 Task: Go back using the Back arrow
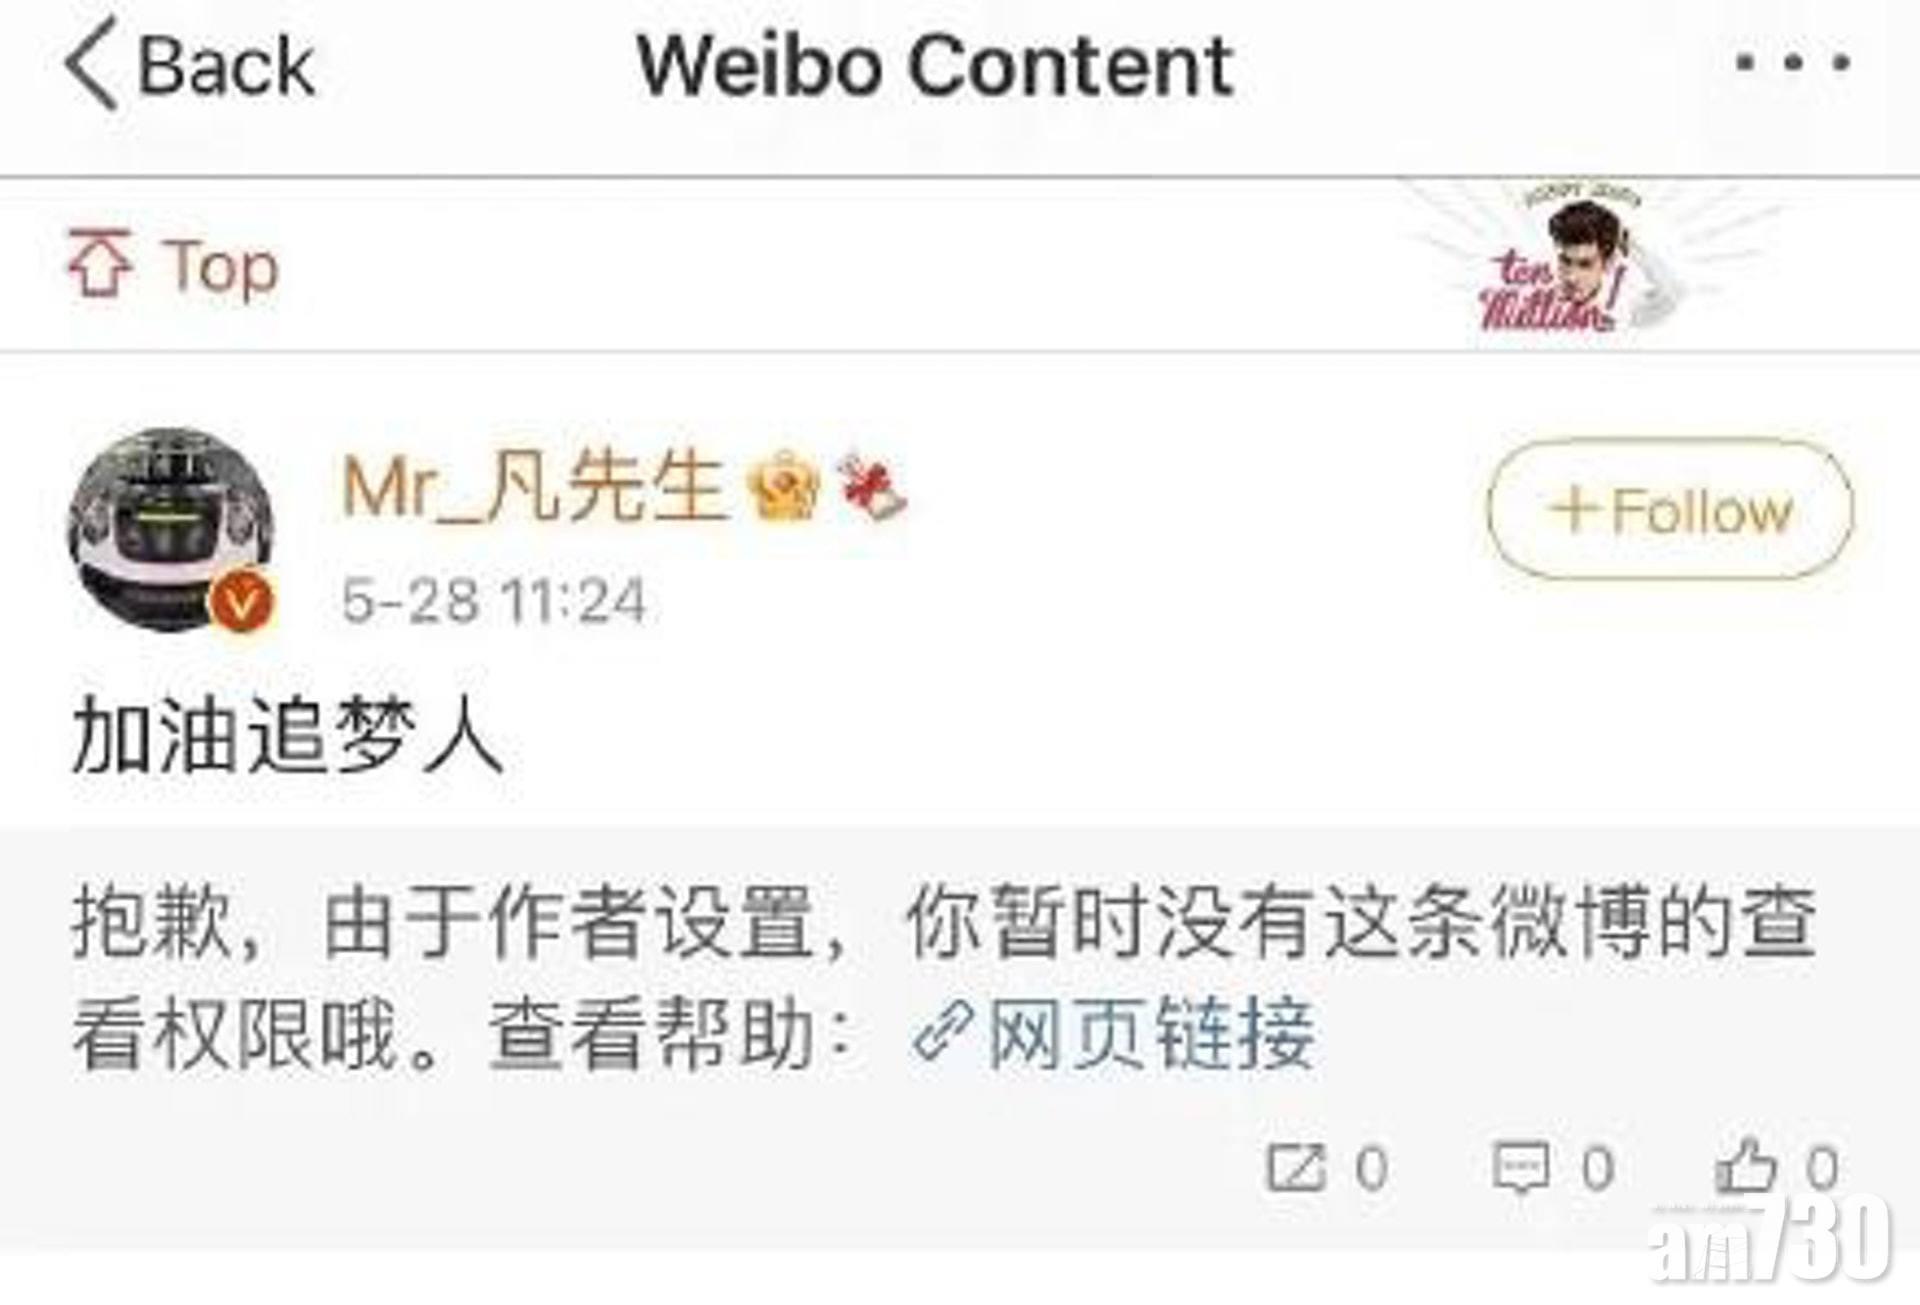(x=91, y=66)
